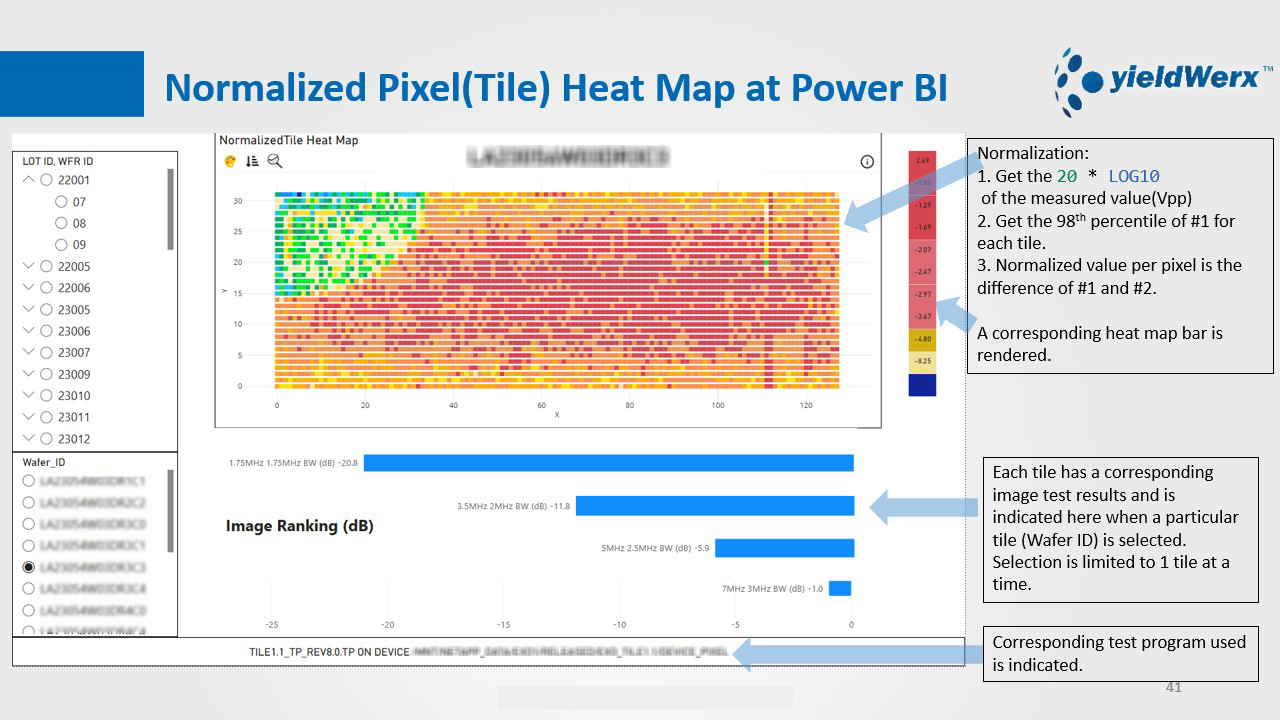Image resolution: width=1280 pixels, height=720 pixels.
Task: Collapse the 22001 lot tree node
Action: 28,181
